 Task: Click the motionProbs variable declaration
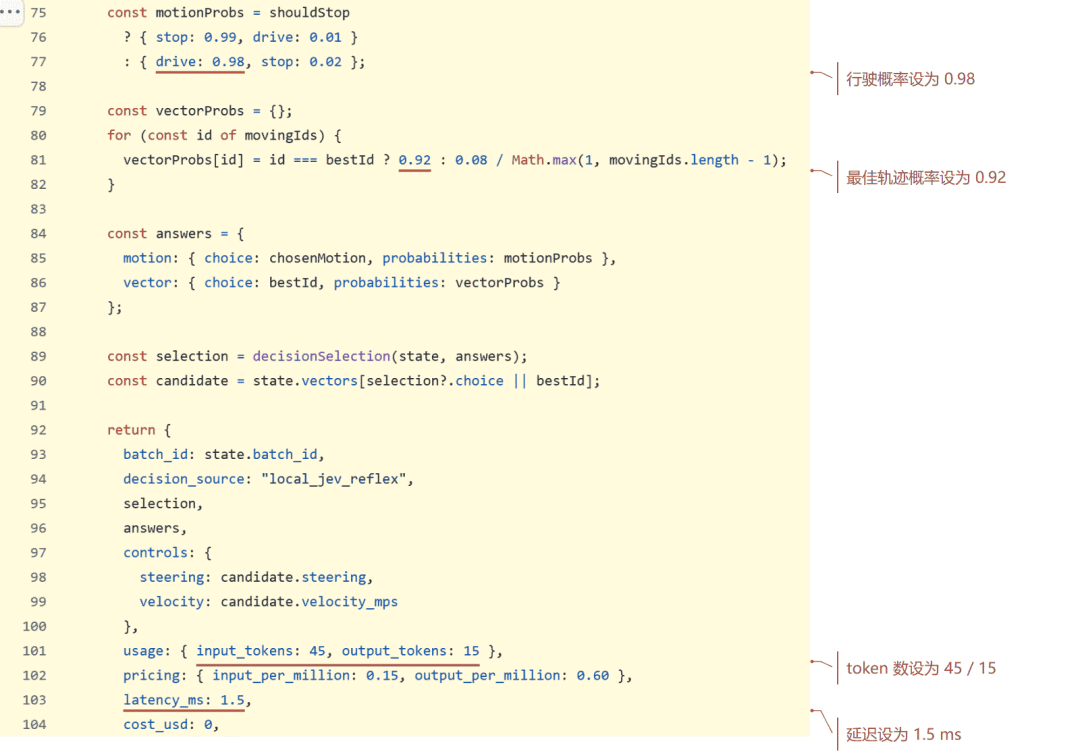coord(200,13)
